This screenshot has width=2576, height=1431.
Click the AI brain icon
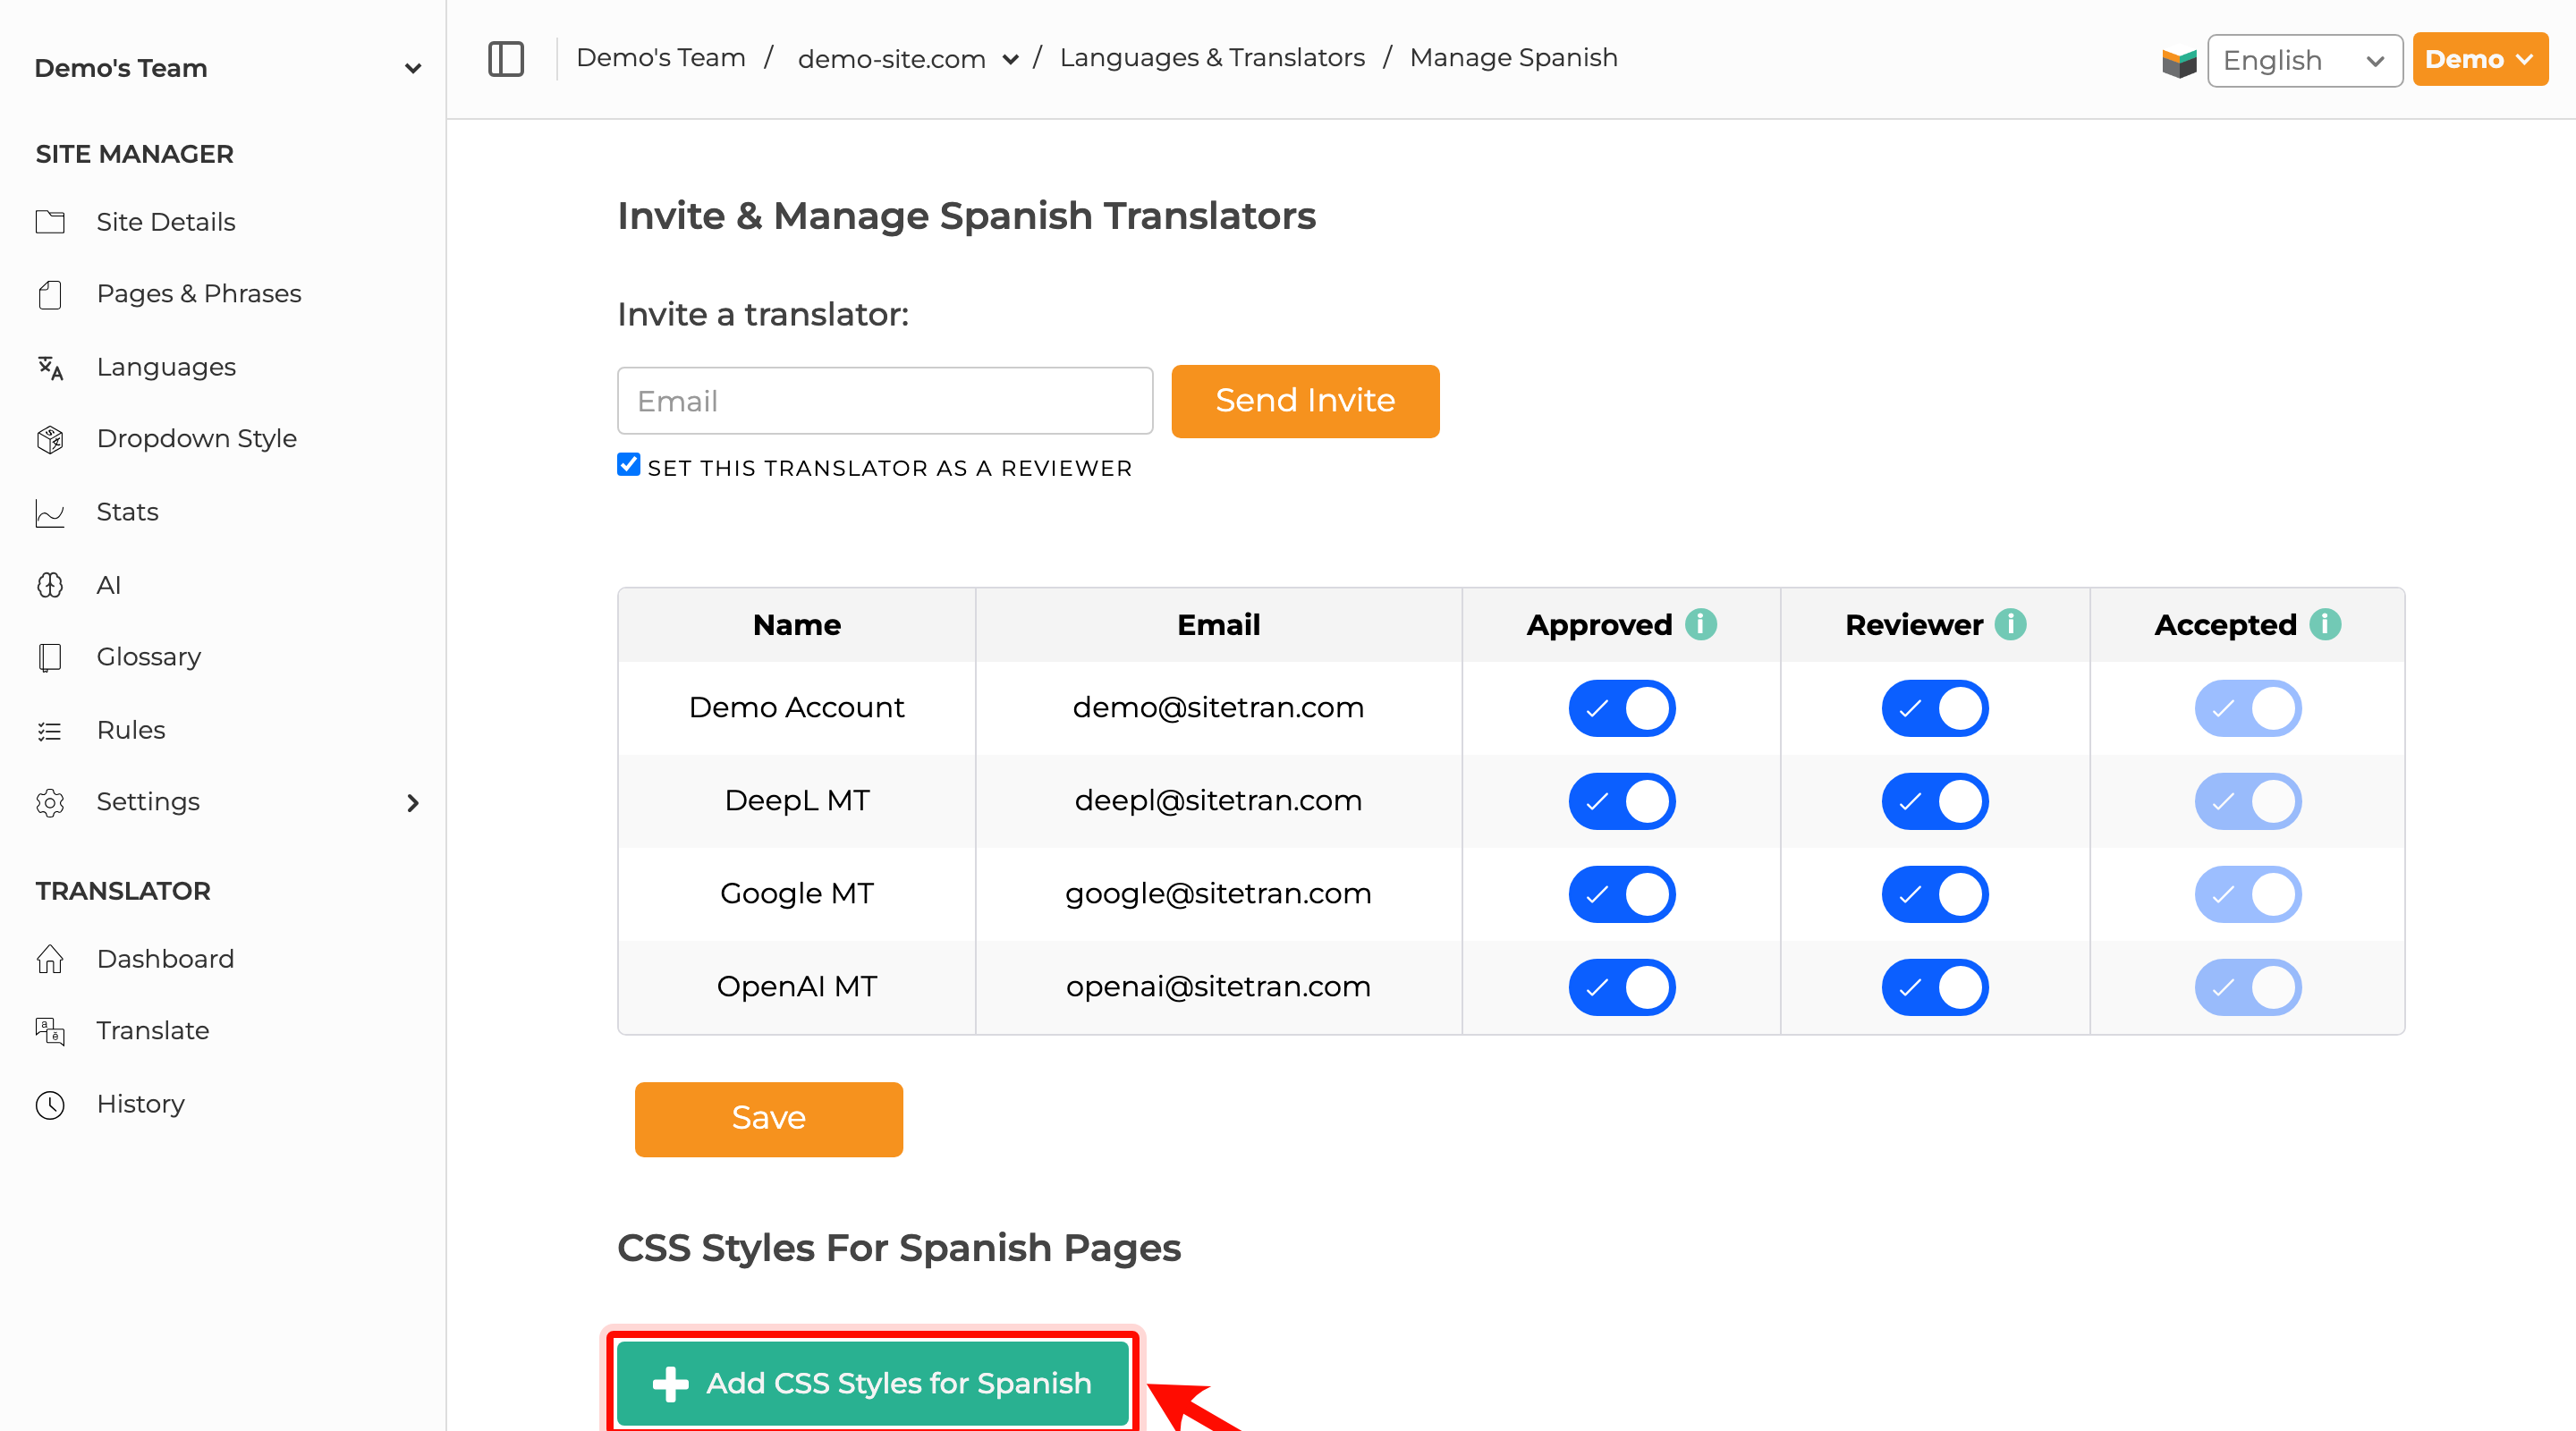pos(50,585)
